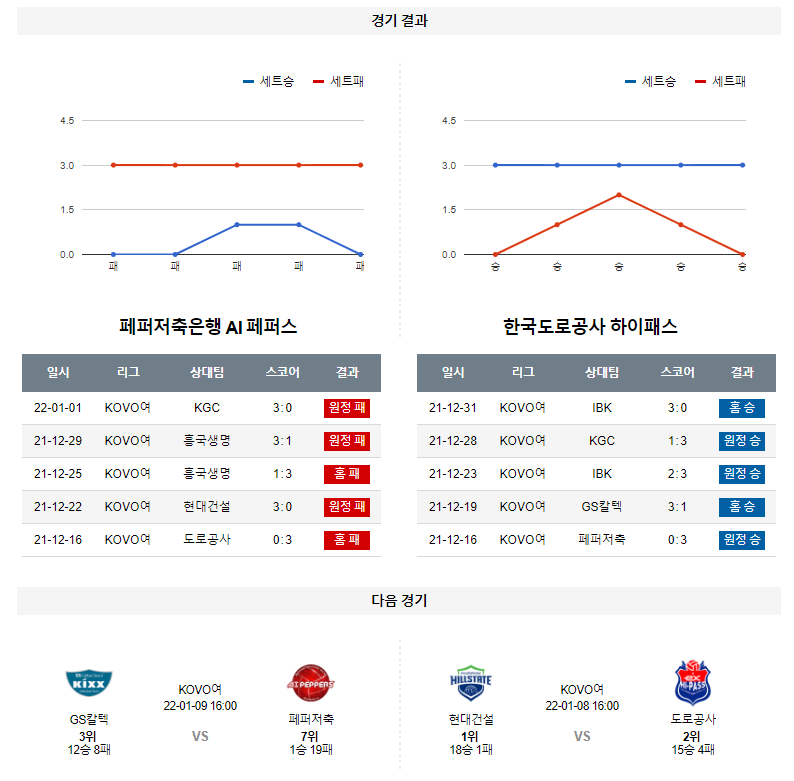Click 홈 승 badge for 21-12-31 match
This screenshot has height=781, width=794.
(x=742, y=408)
